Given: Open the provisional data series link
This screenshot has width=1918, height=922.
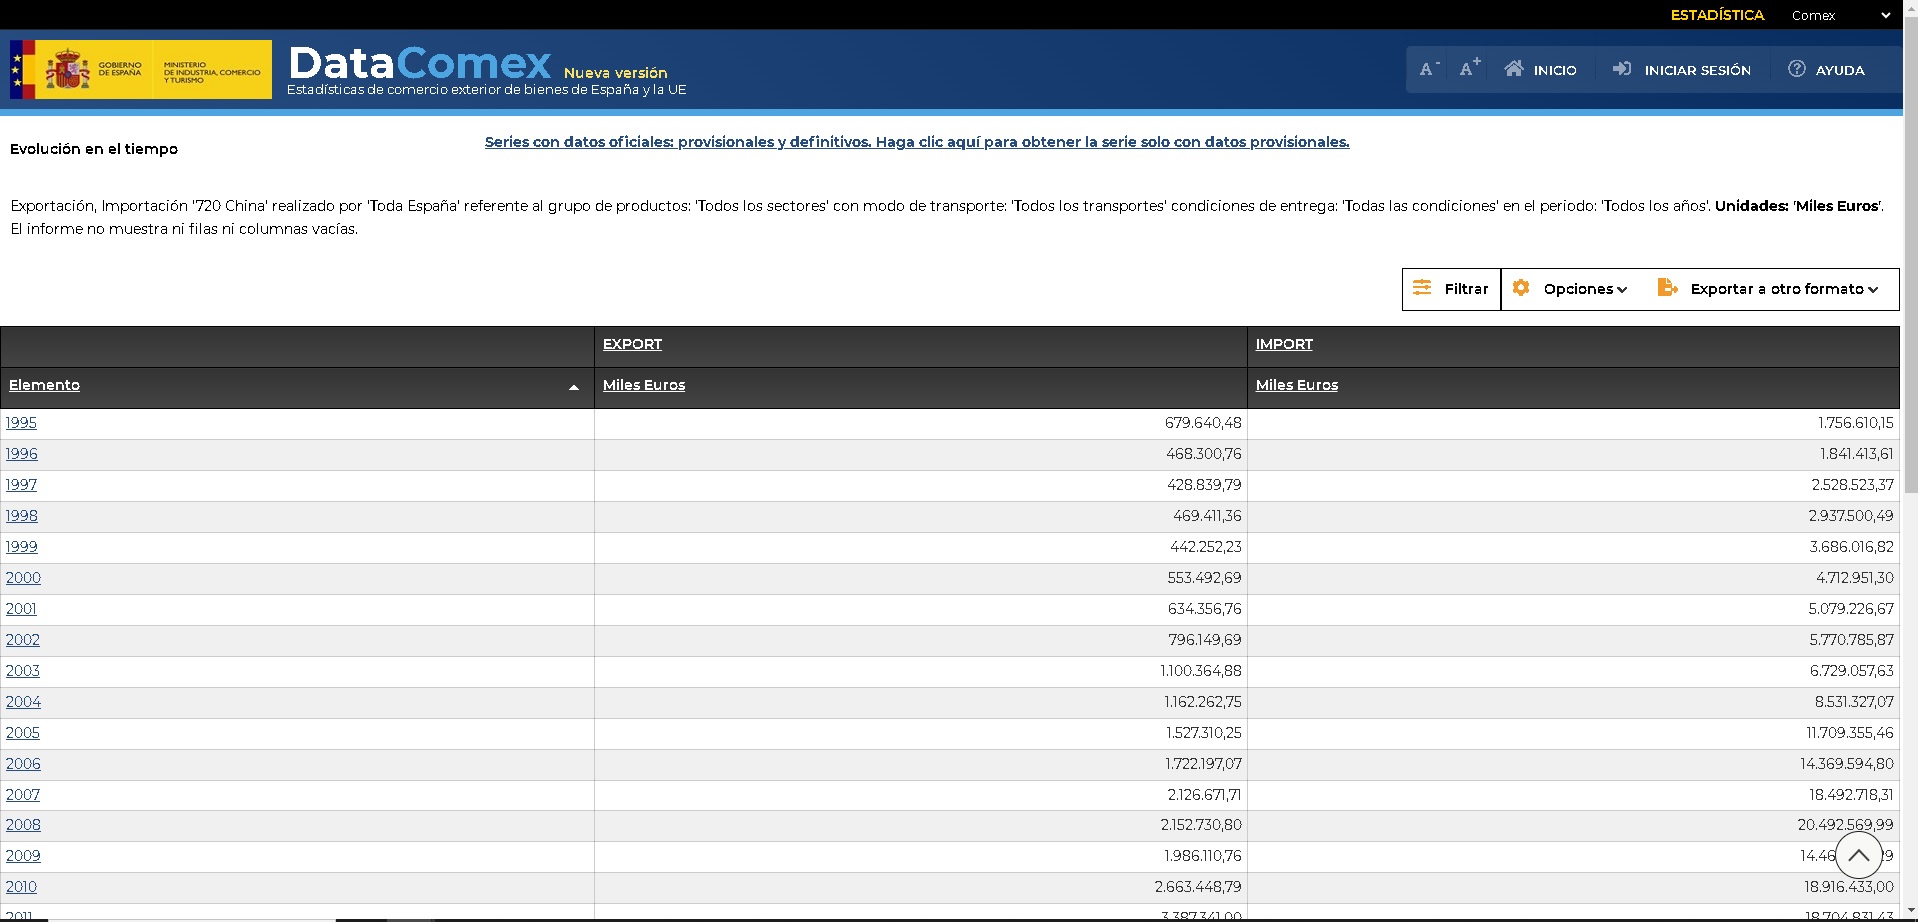Looking at the screenshot, I should tap(916, 142).
